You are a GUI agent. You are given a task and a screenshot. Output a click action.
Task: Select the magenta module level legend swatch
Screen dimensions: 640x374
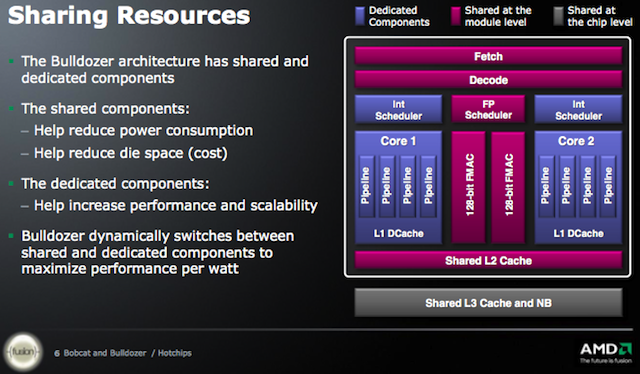pos(456,16)
